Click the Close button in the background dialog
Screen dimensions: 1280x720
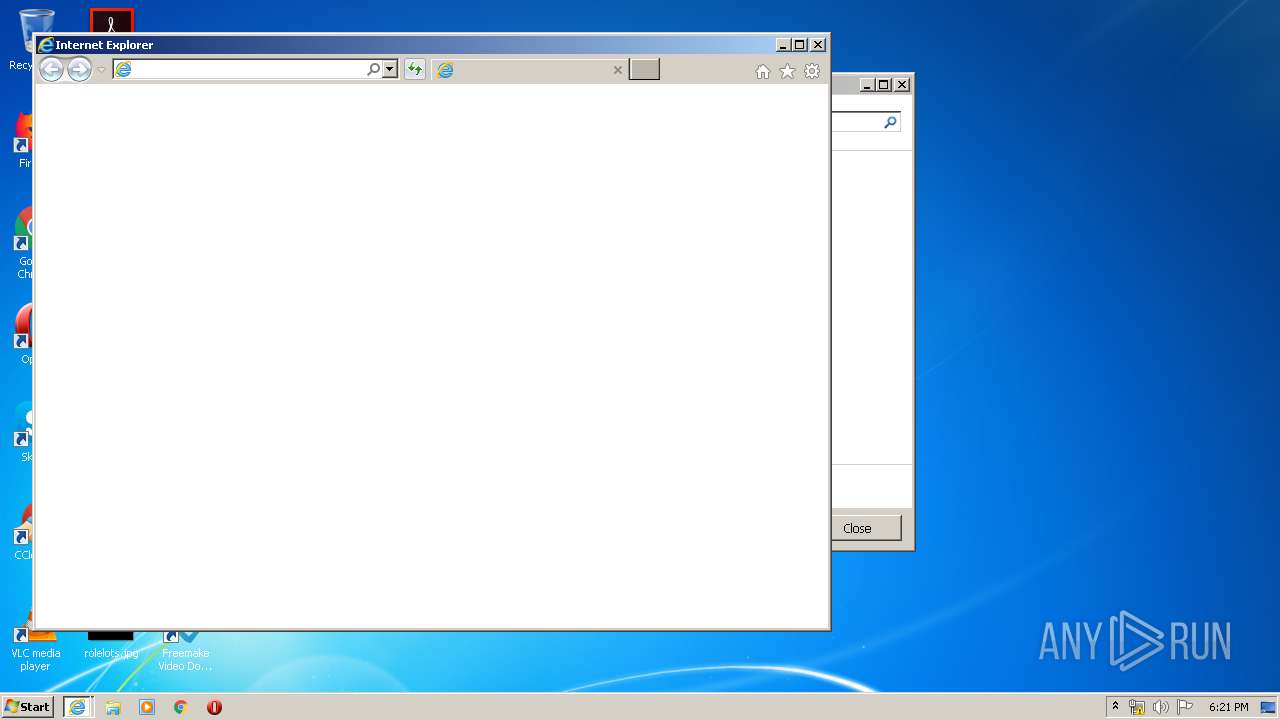pyautogui.click(x=866, y=528)
